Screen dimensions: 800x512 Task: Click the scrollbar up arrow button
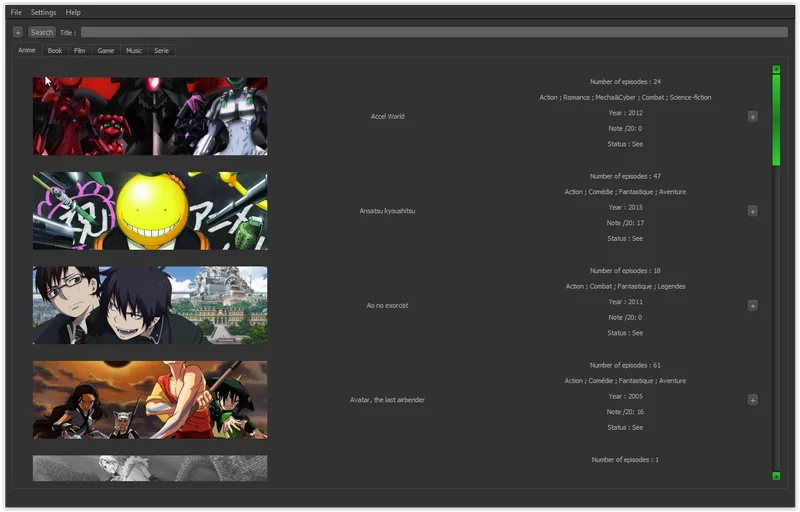tap(776, 69)
